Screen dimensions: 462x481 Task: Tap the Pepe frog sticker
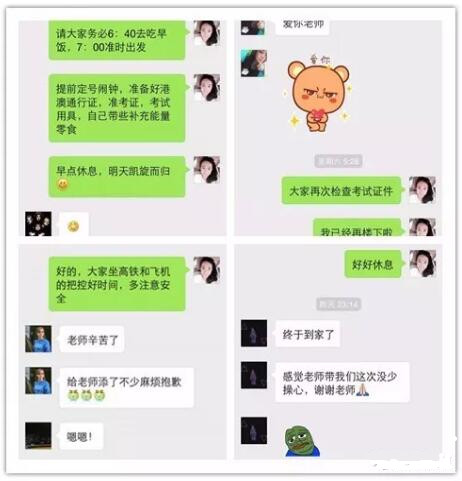pyautogui.click(x=302, y=441)
